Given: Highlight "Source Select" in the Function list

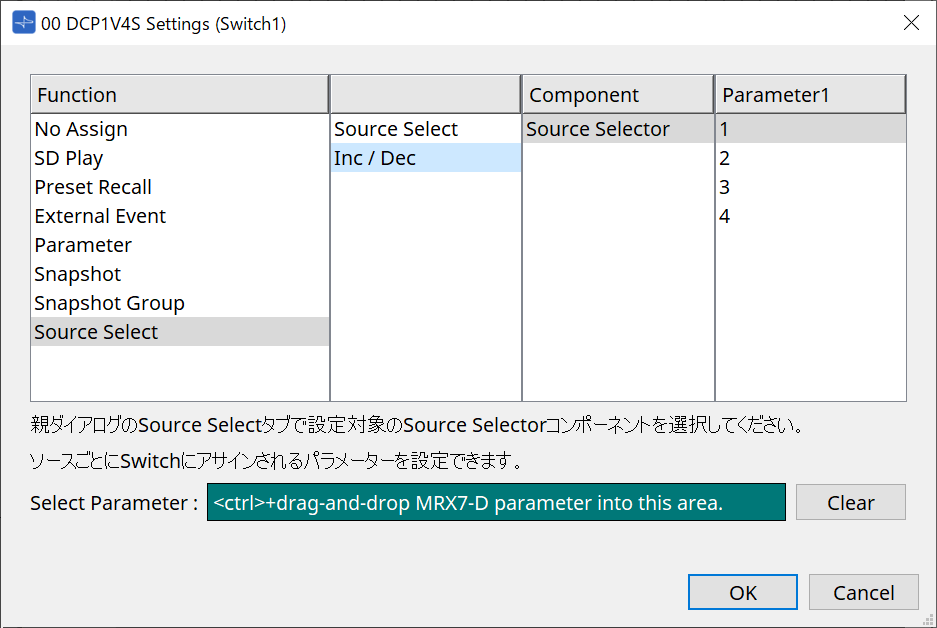Looking at the screenshot, I should click(96, 332).
